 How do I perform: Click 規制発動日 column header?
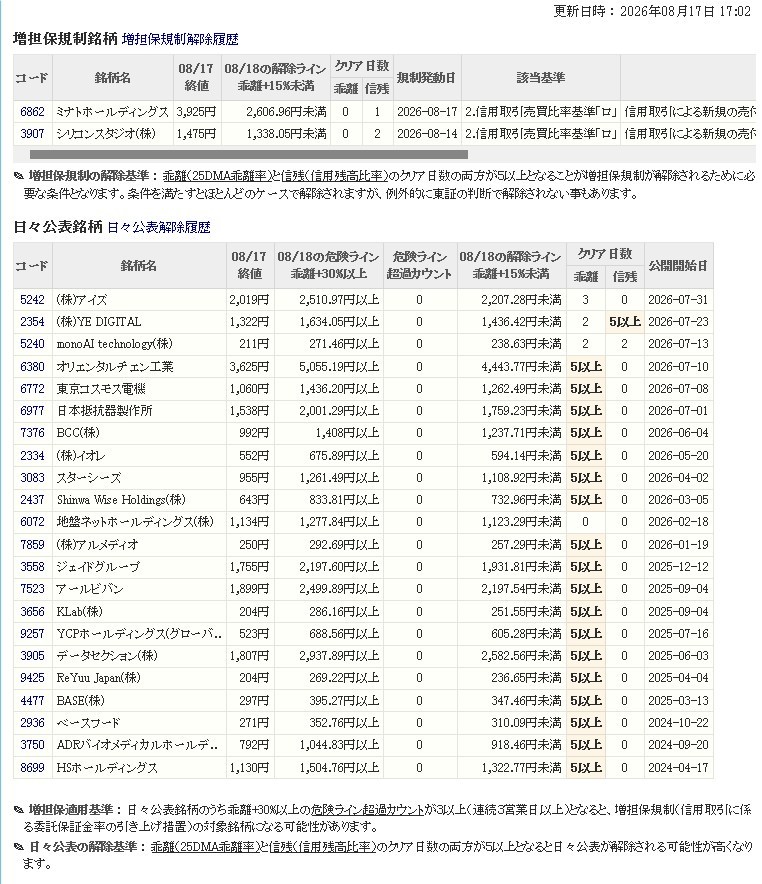click(x=426, y=77)
